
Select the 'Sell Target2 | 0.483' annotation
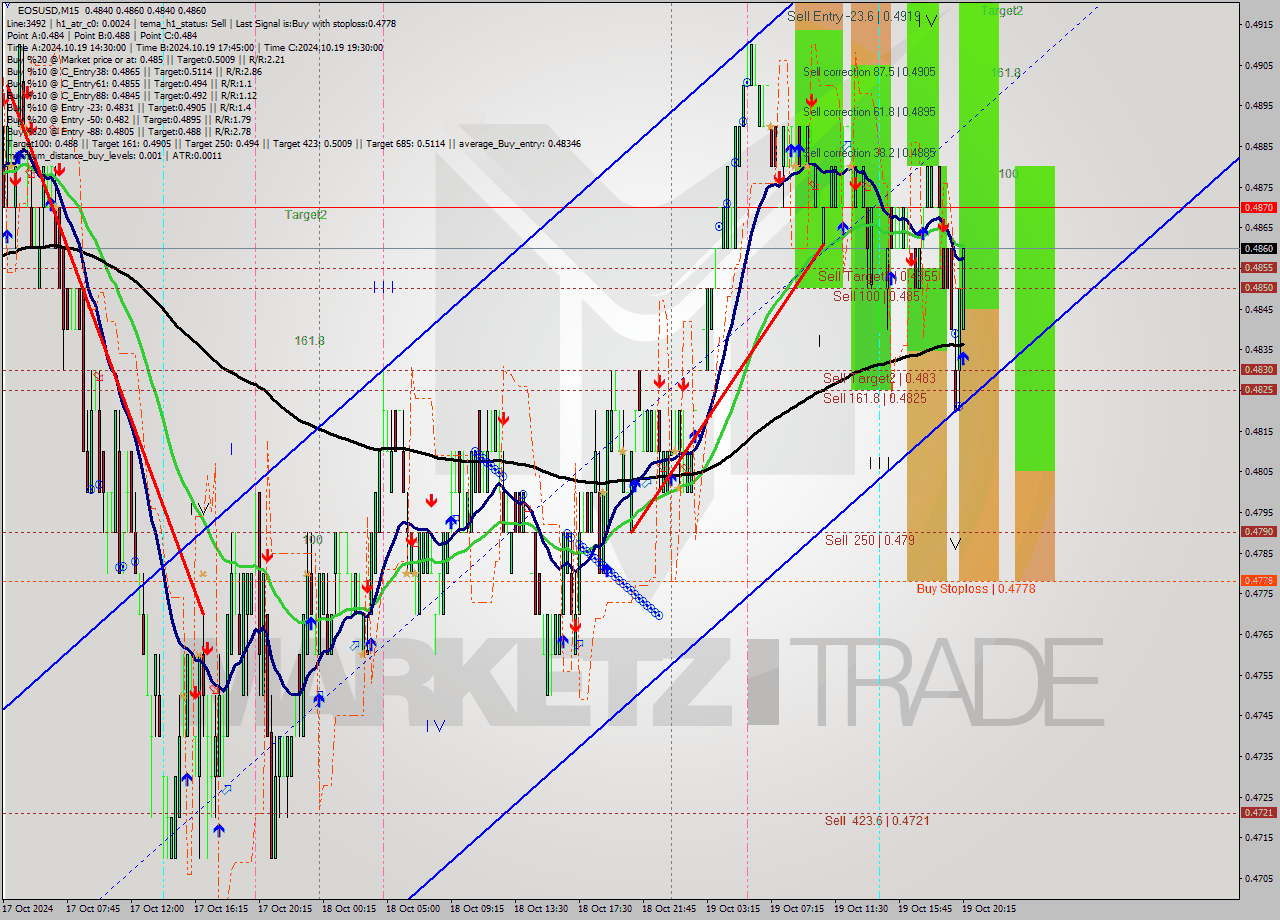(880, 378)
